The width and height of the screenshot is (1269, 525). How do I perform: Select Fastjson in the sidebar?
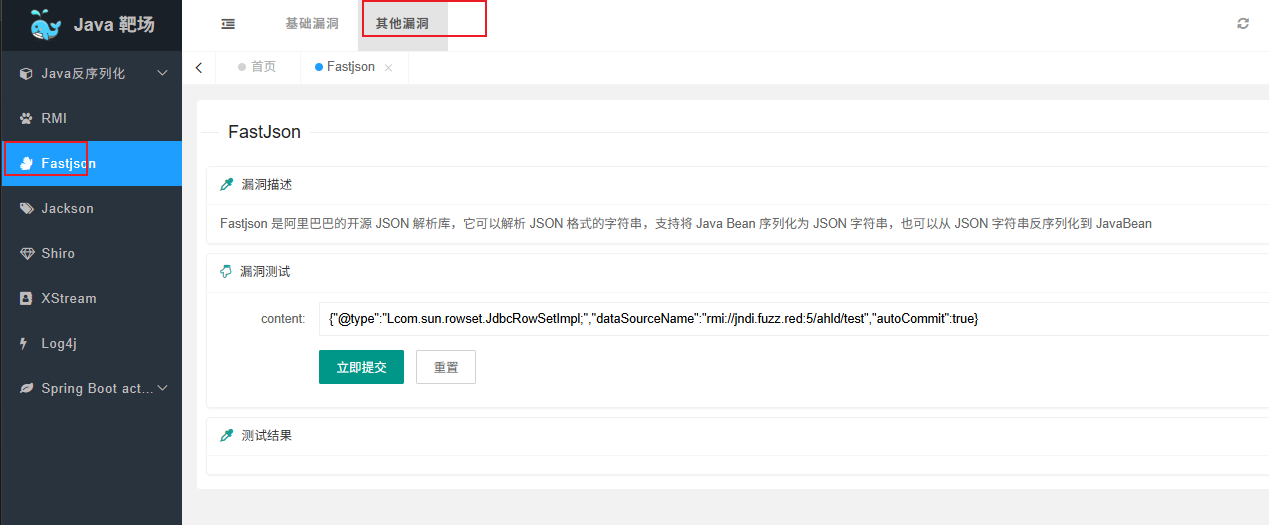[91, 163]
